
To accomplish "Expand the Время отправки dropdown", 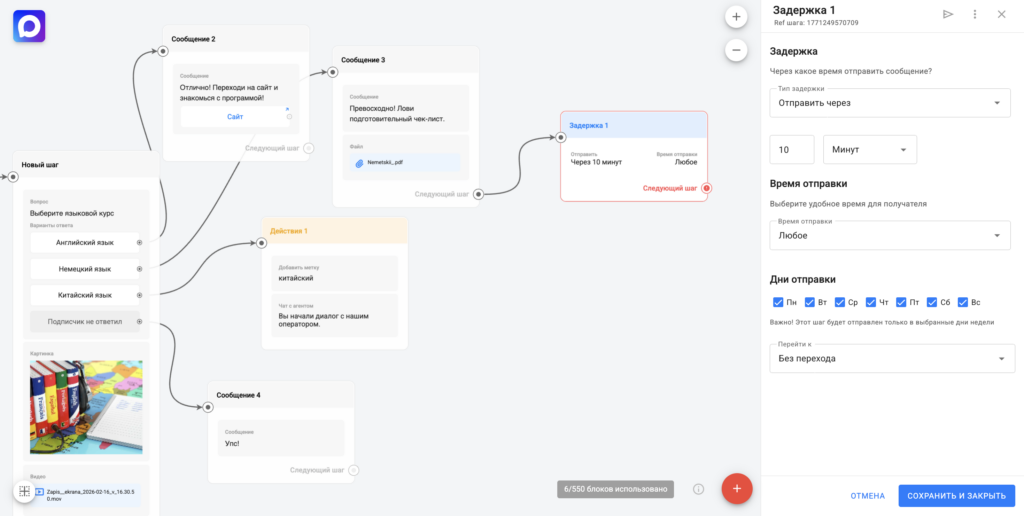I will 889,236.
